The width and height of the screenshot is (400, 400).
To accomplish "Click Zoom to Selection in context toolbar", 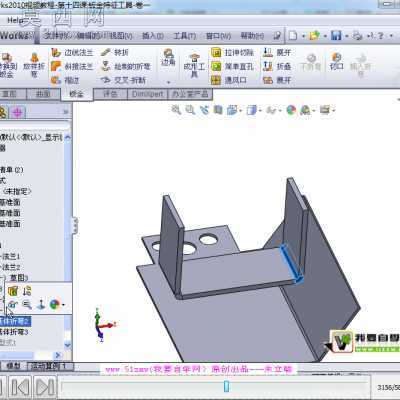I will (x=27, y=304).
